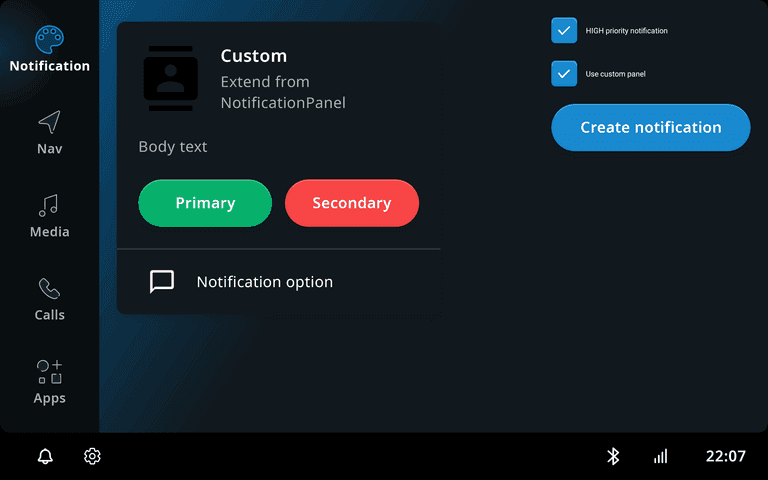This screenshot has height=480, width=768.
Task: Select the Notification option text row
Action: pos(265,282)
